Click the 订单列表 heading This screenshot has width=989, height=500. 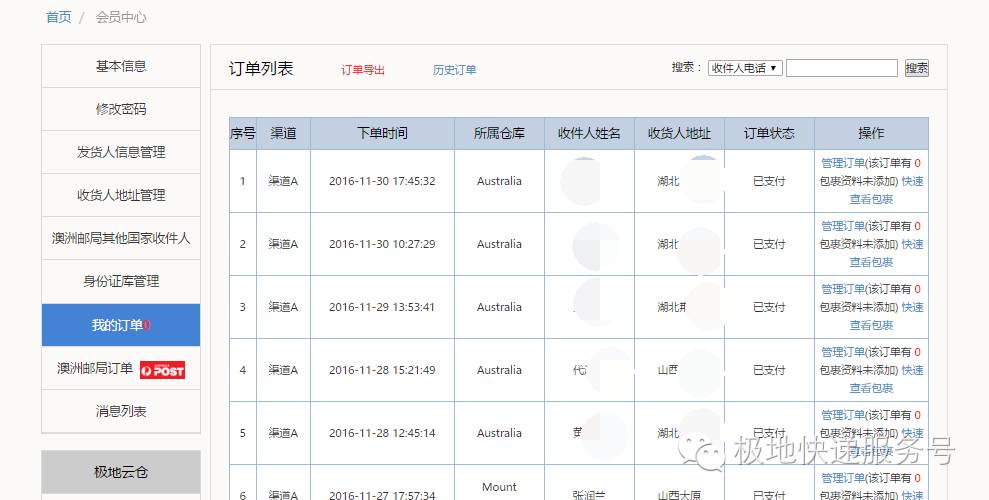[261, 69]
